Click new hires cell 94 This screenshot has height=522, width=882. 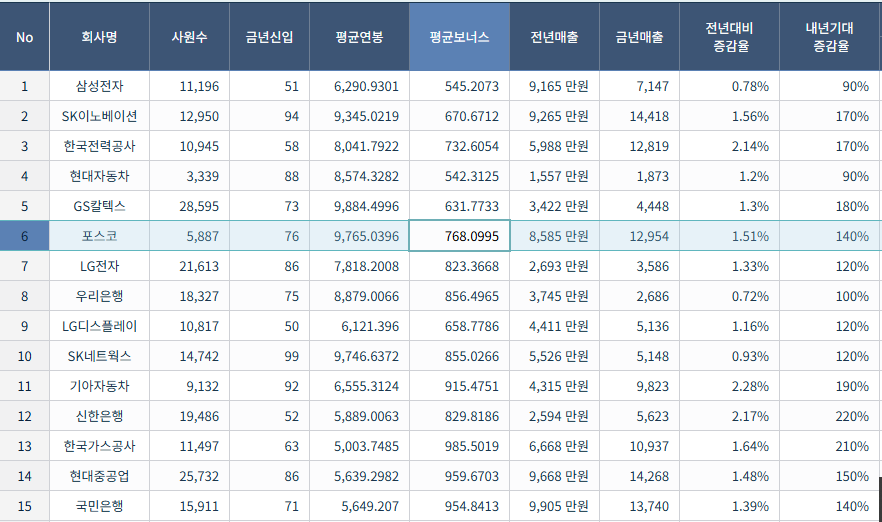269,116
